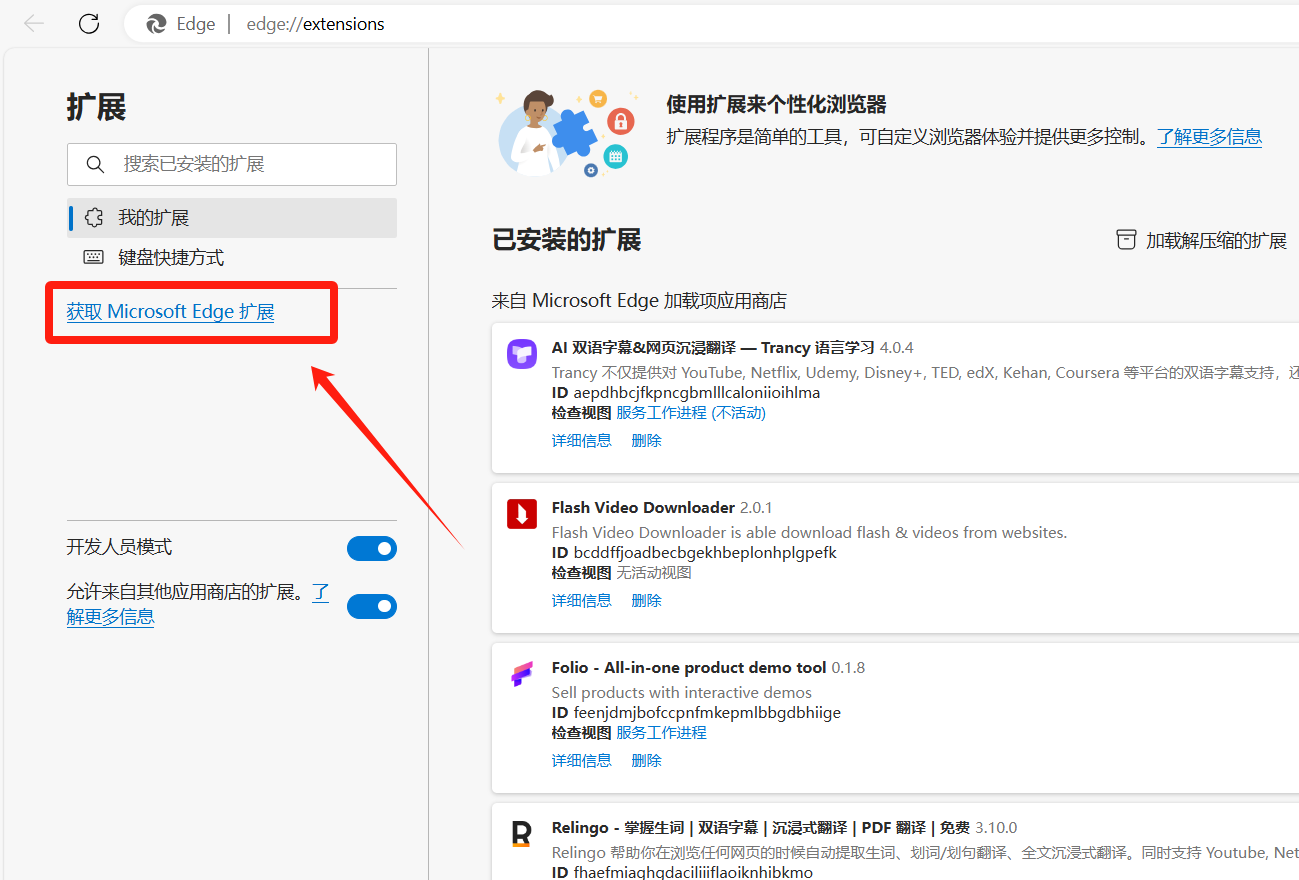
Task: Click the Trancy extension icon
Action: pyautogui.click(x=521, y=354)
